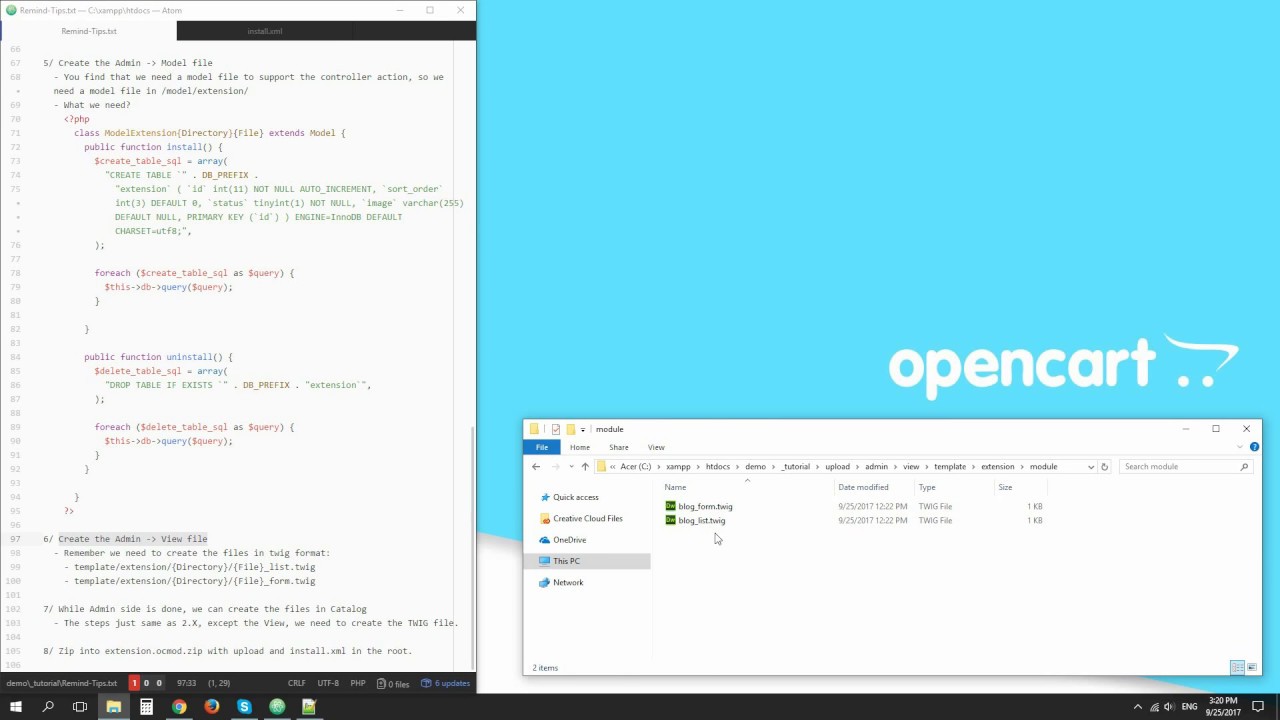Open the Calculator from the taskbar
Image resolution: width=1280 pixels, height=720 pixels.
pyautogui.click(x=146, y=707)
